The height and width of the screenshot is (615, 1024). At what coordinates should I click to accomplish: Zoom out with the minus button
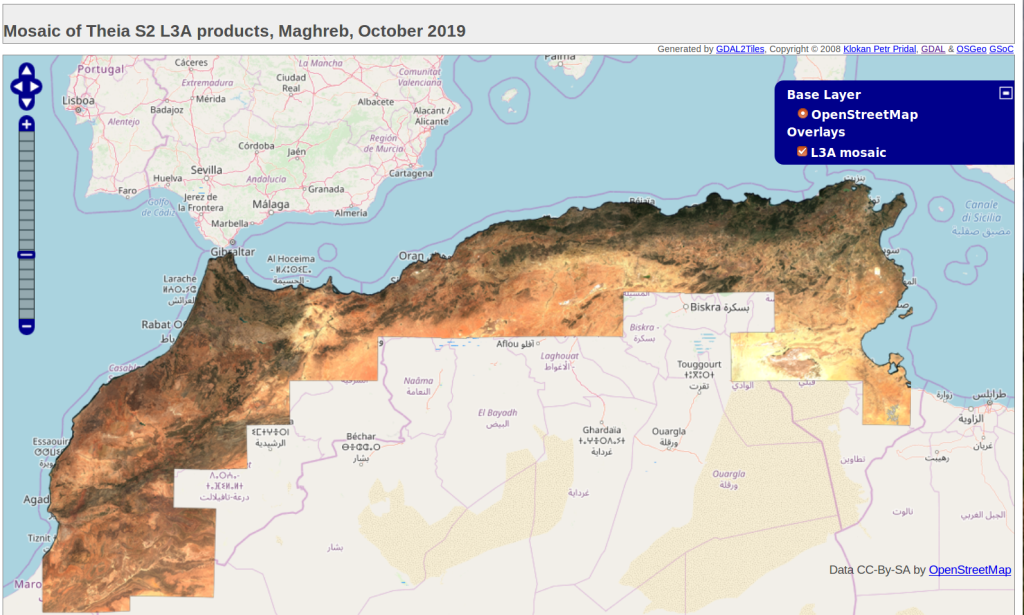point(26,326)
